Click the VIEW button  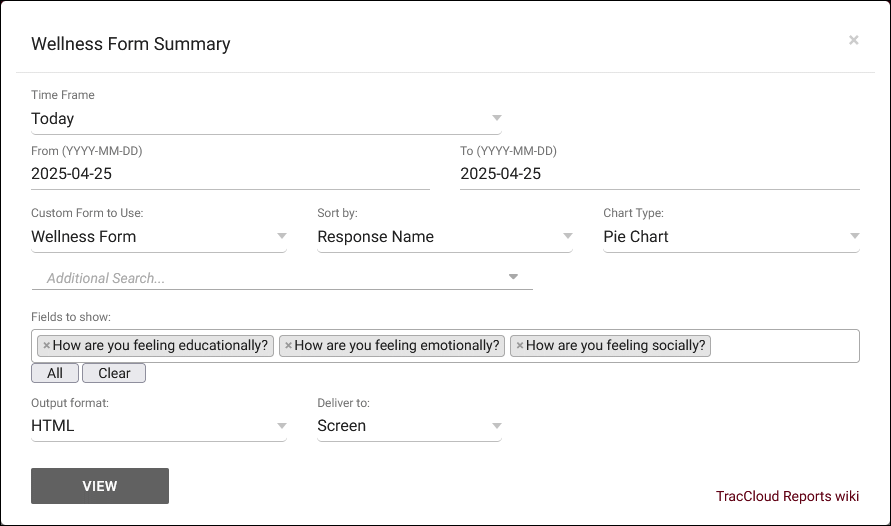(x=100, y=486)
